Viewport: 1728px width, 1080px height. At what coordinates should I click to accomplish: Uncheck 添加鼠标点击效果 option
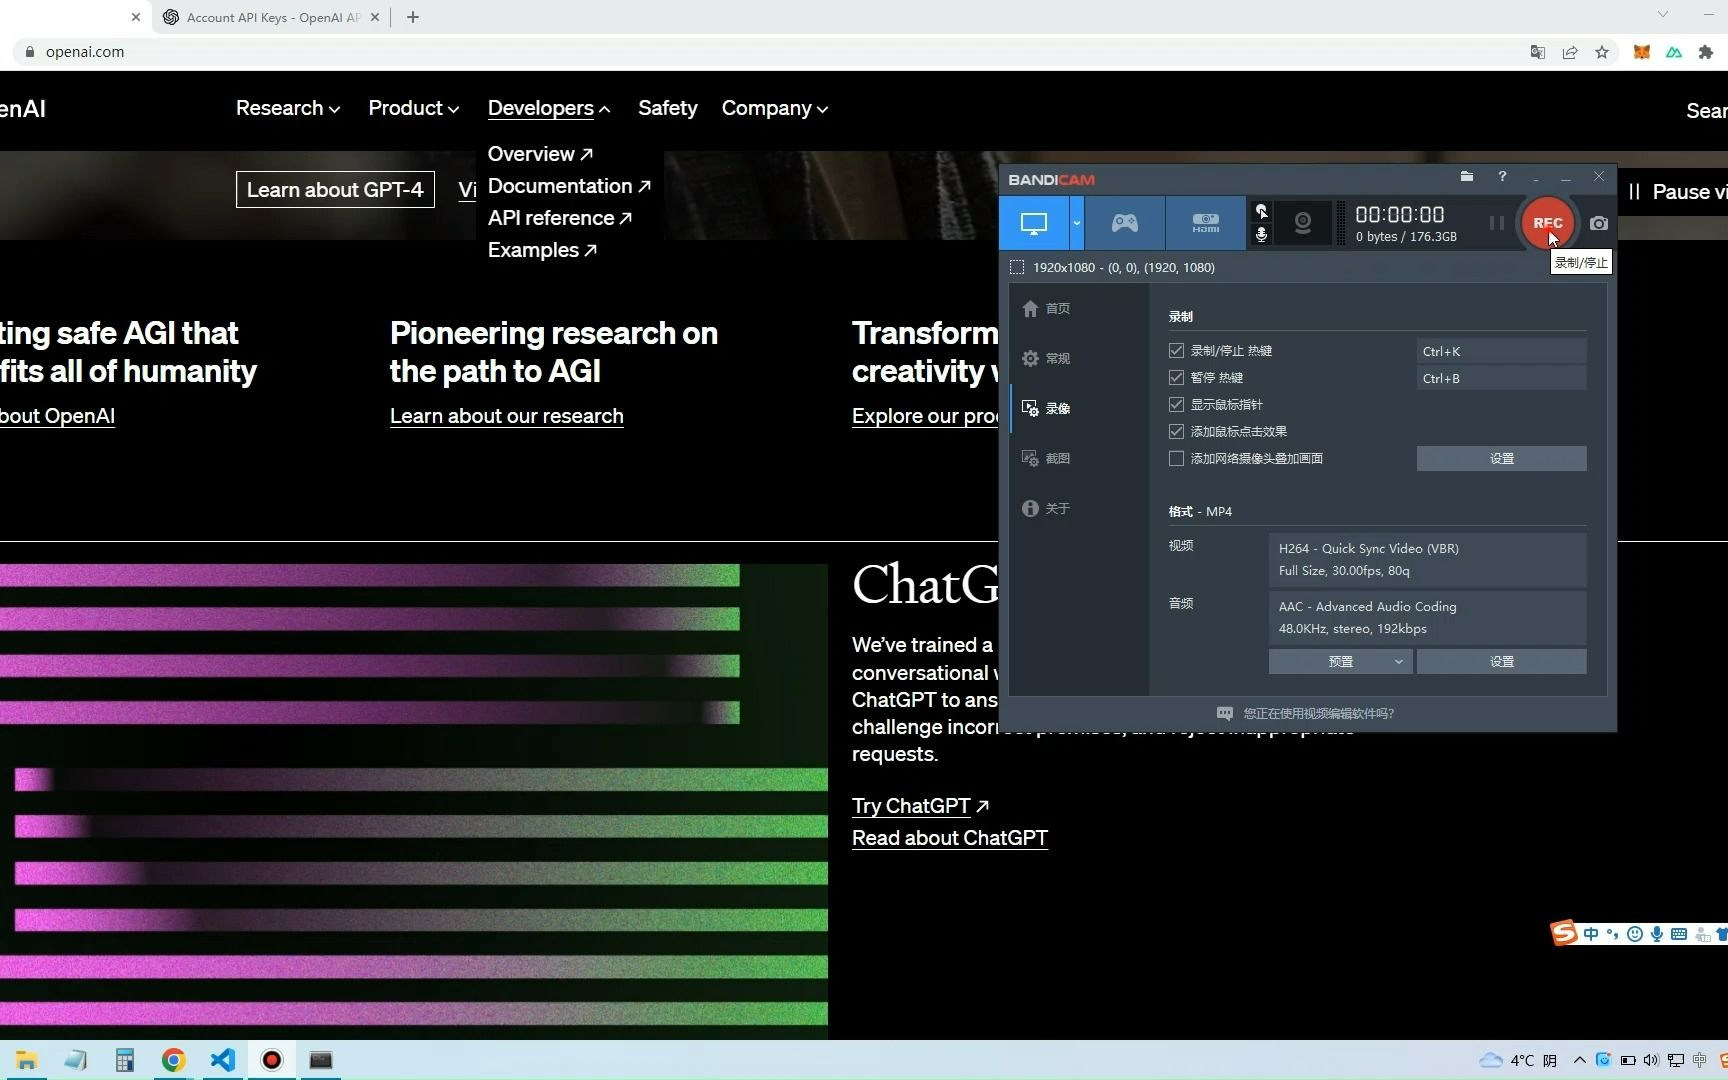point(1177,432)
